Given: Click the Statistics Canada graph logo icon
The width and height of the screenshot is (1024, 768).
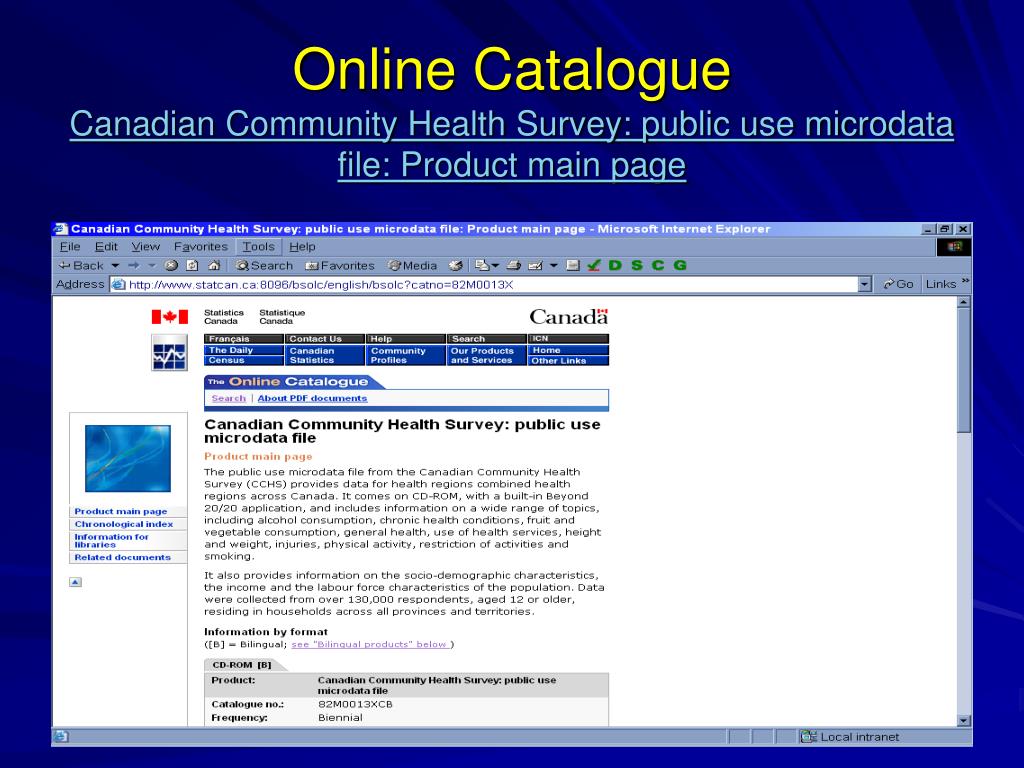Looking at the screenshot, I should (x=169, y=353).
